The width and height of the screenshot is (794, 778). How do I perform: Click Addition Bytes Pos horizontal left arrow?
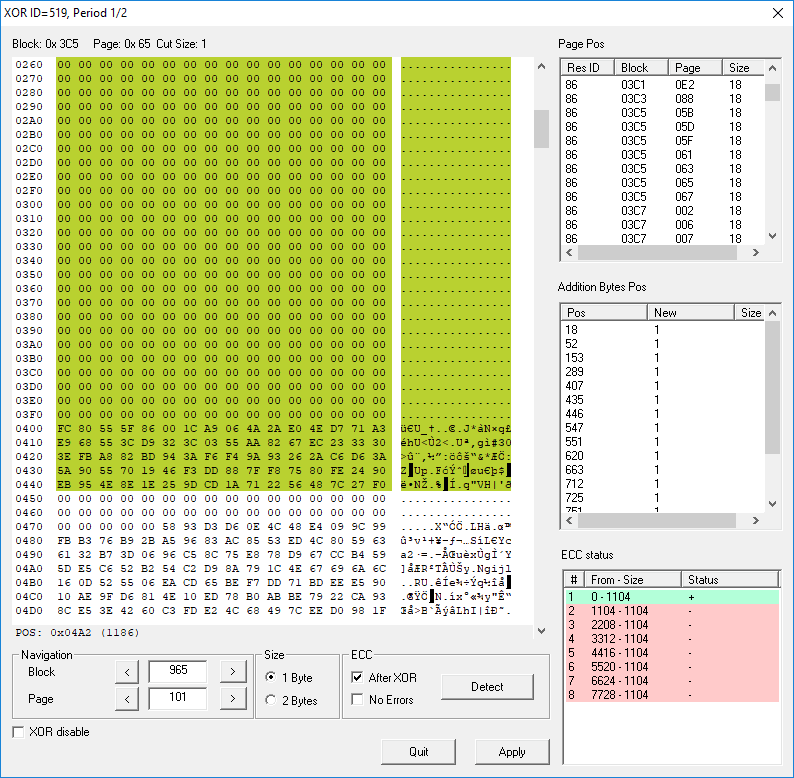(x=569, y=520)
